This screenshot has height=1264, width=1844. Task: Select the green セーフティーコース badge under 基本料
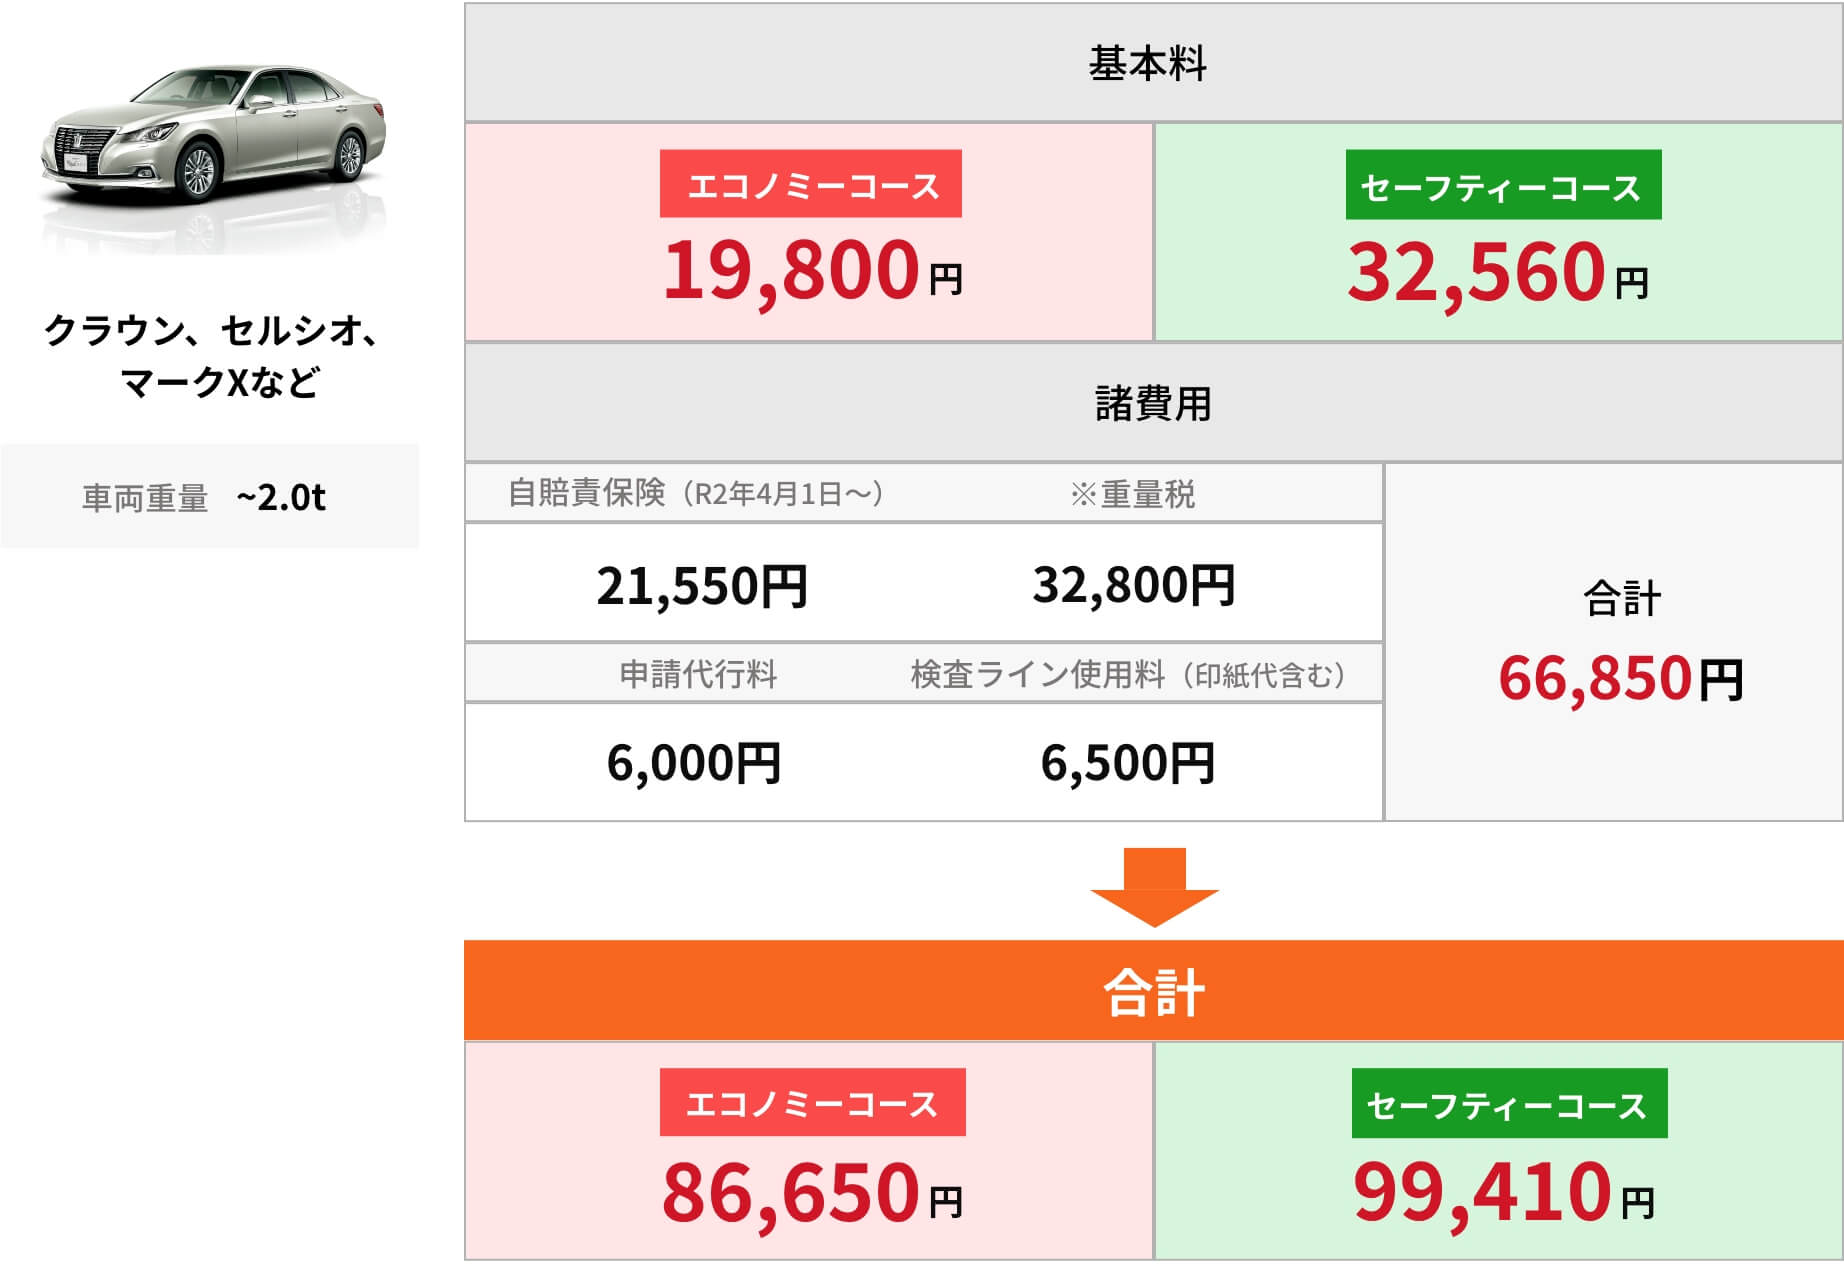(x=1503, y=185)
